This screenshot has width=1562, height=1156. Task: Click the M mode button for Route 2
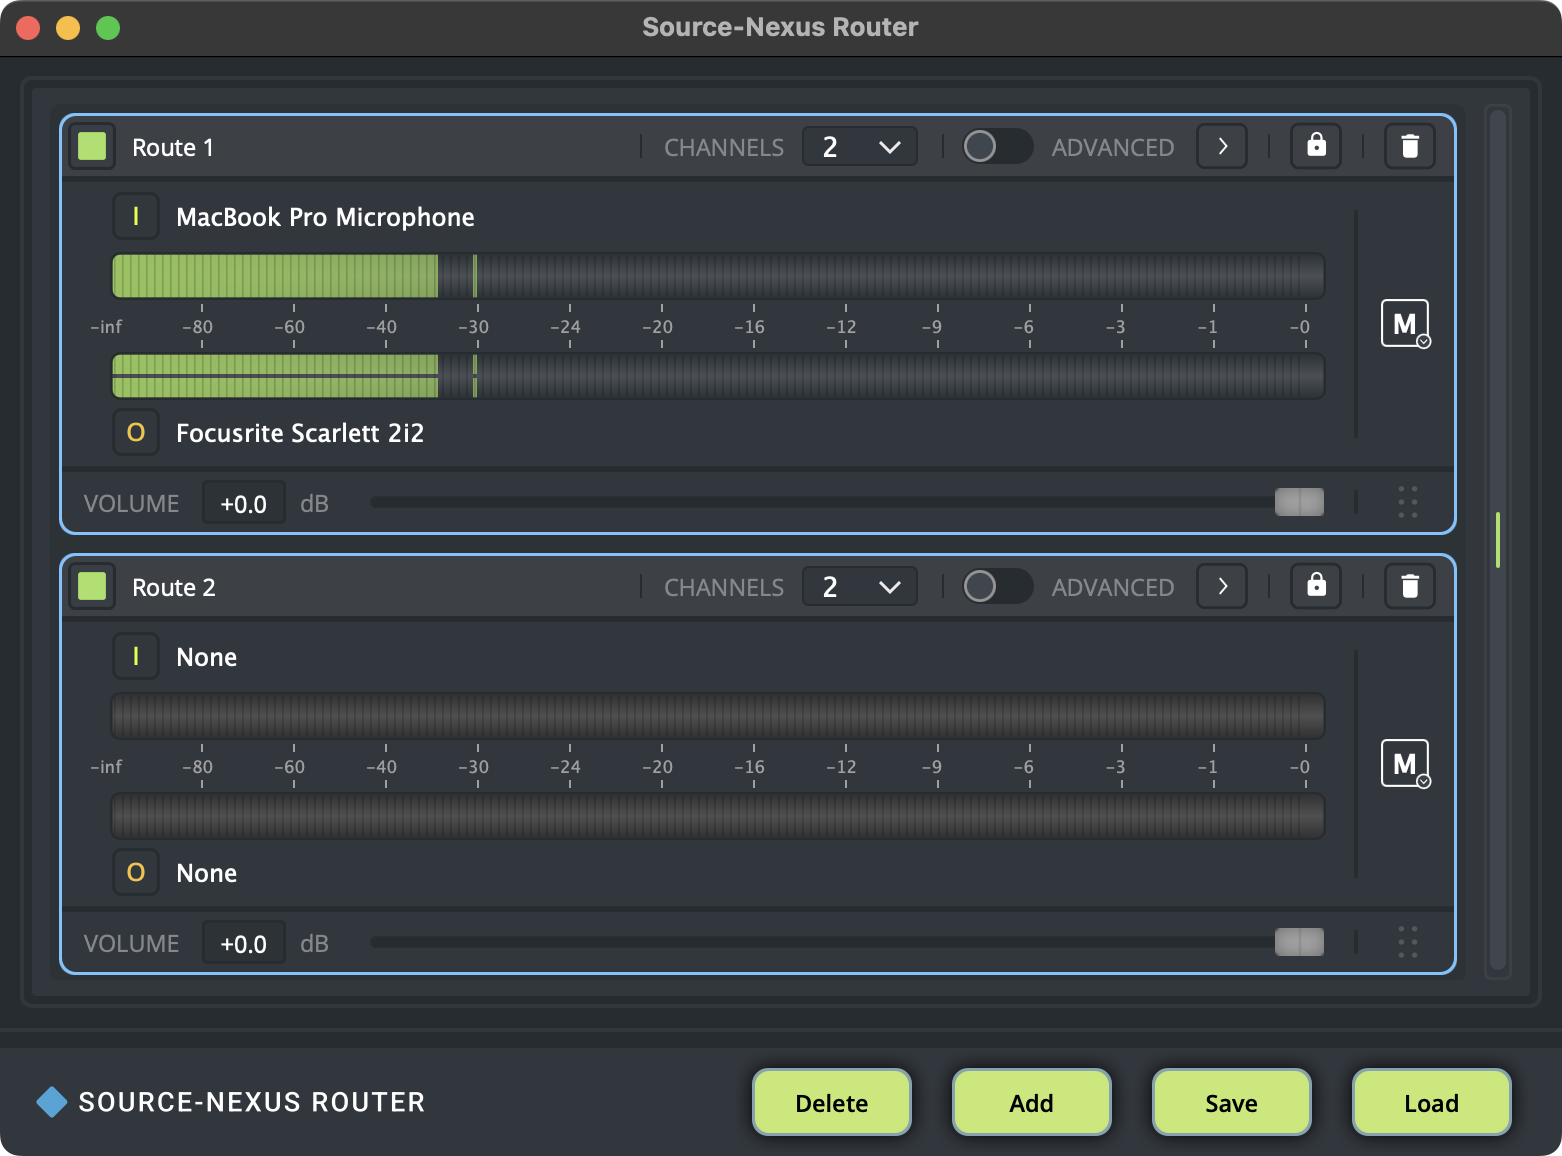tap(1404, 763)
